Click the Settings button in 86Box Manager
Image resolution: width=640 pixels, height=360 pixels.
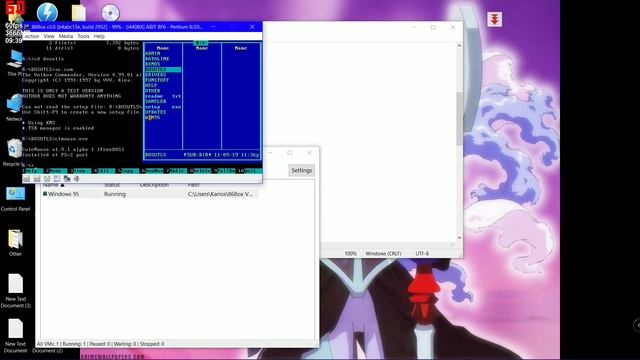[x=302, y=171]
